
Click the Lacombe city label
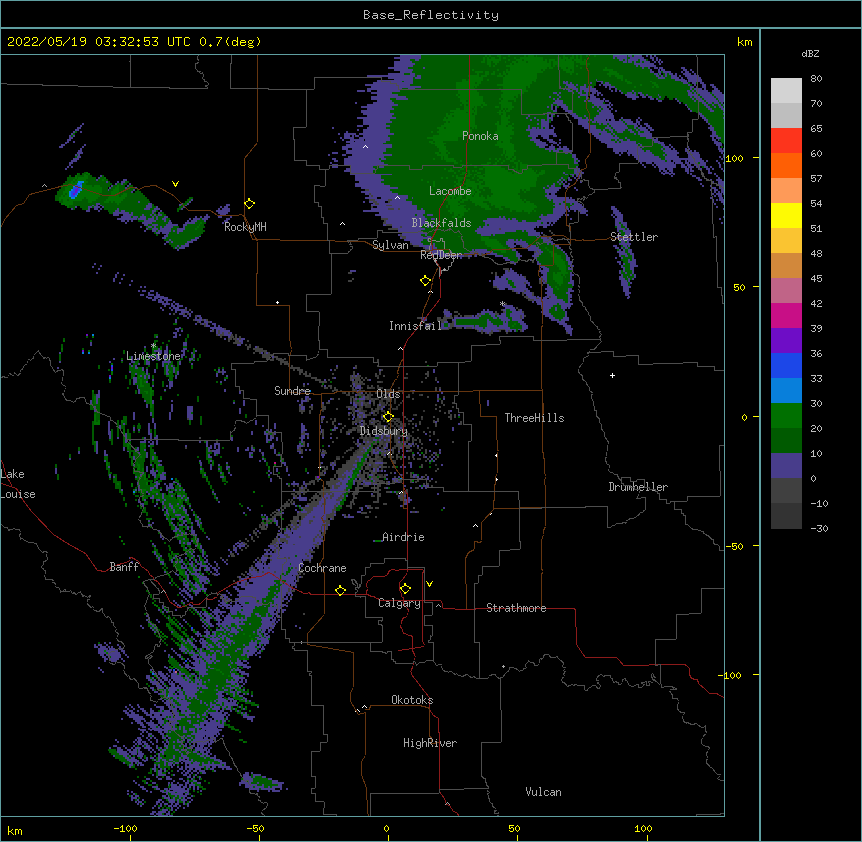[450, 191]
